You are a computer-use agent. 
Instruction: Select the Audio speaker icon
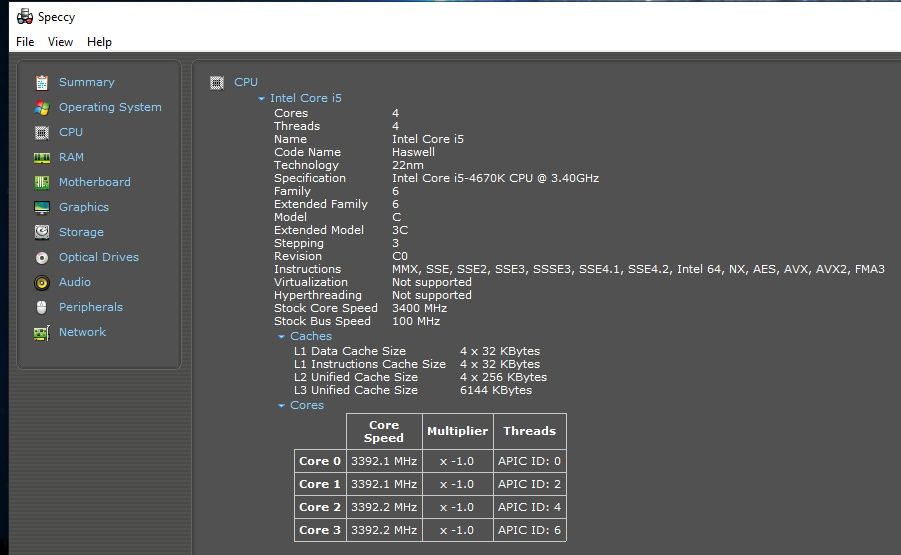click(x=42, y=283)
